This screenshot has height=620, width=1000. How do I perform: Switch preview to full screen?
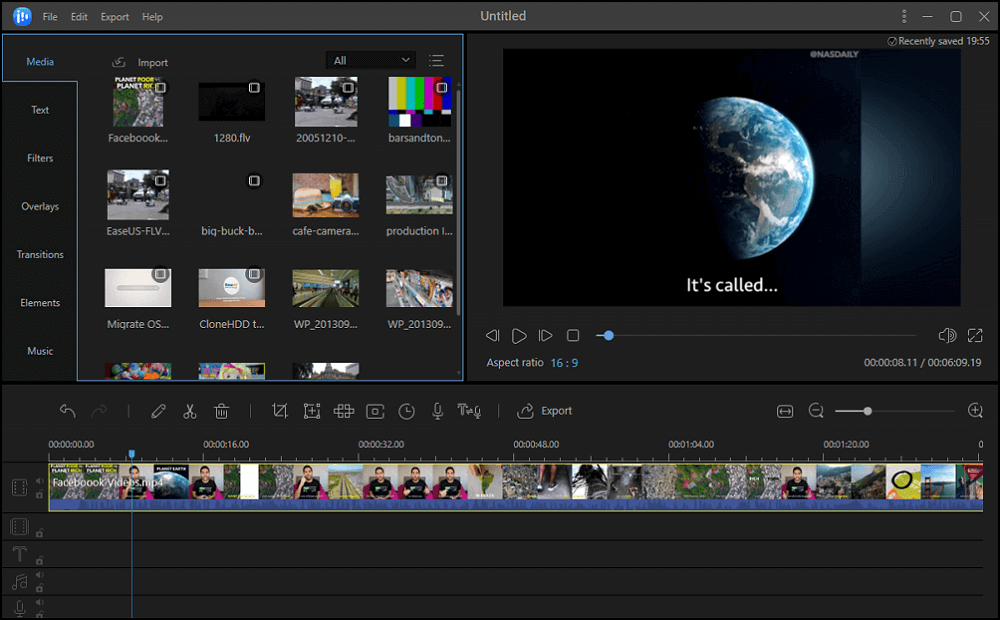click(x=975, y=336)
